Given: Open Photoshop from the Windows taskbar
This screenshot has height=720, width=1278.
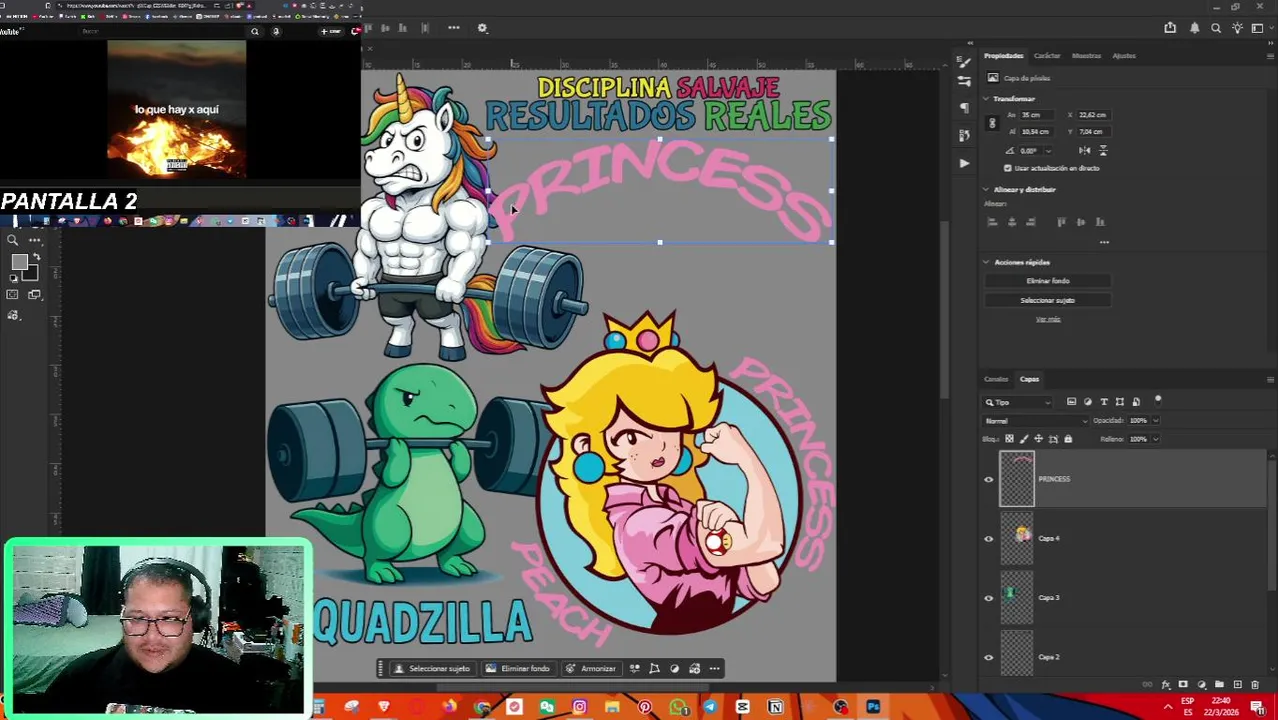Looking at the screenshot, I should tap(873, 707).
